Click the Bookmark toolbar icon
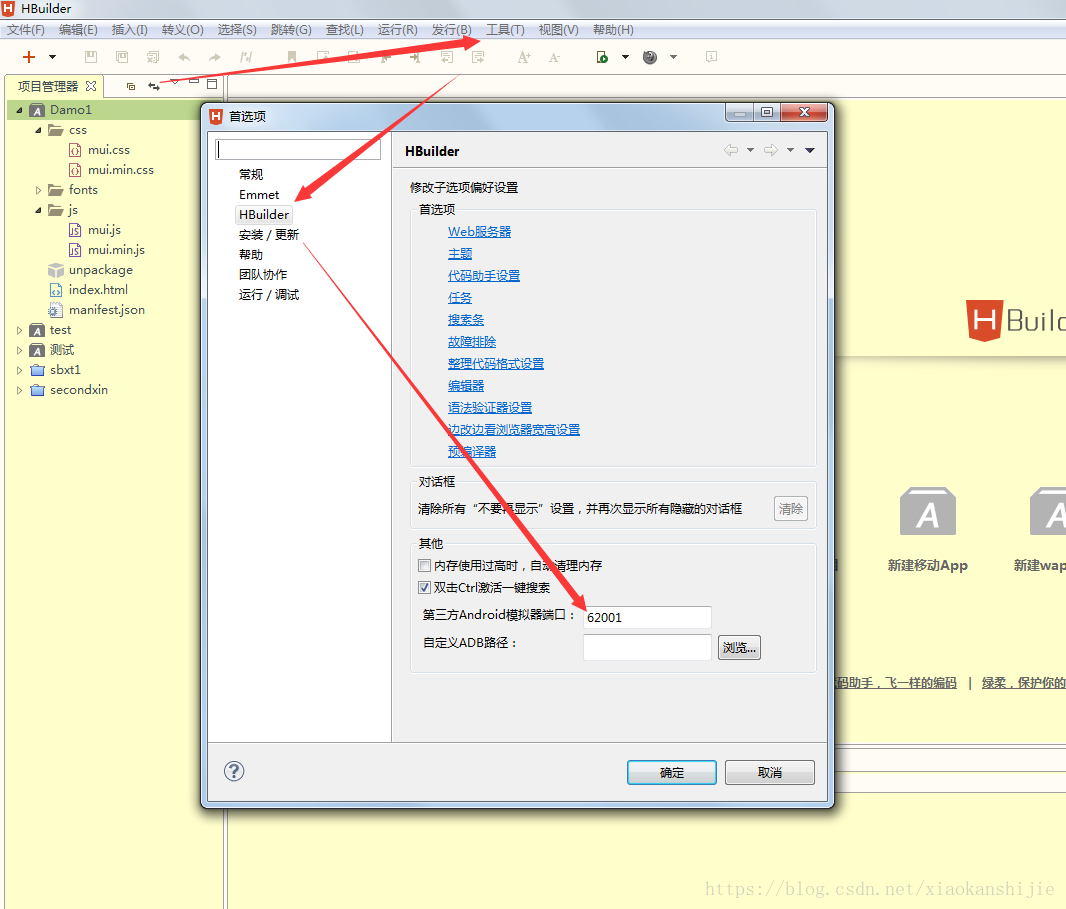Viewport: 1066px width, 909px height. 292,57
